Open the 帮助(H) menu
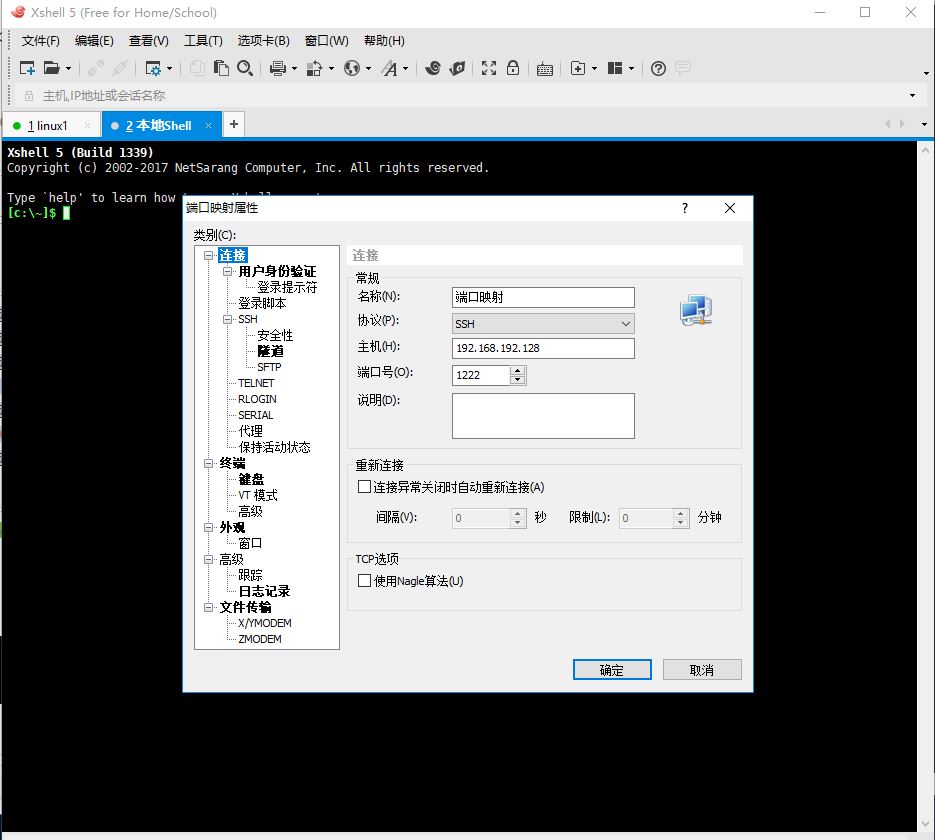 [385, 41]
